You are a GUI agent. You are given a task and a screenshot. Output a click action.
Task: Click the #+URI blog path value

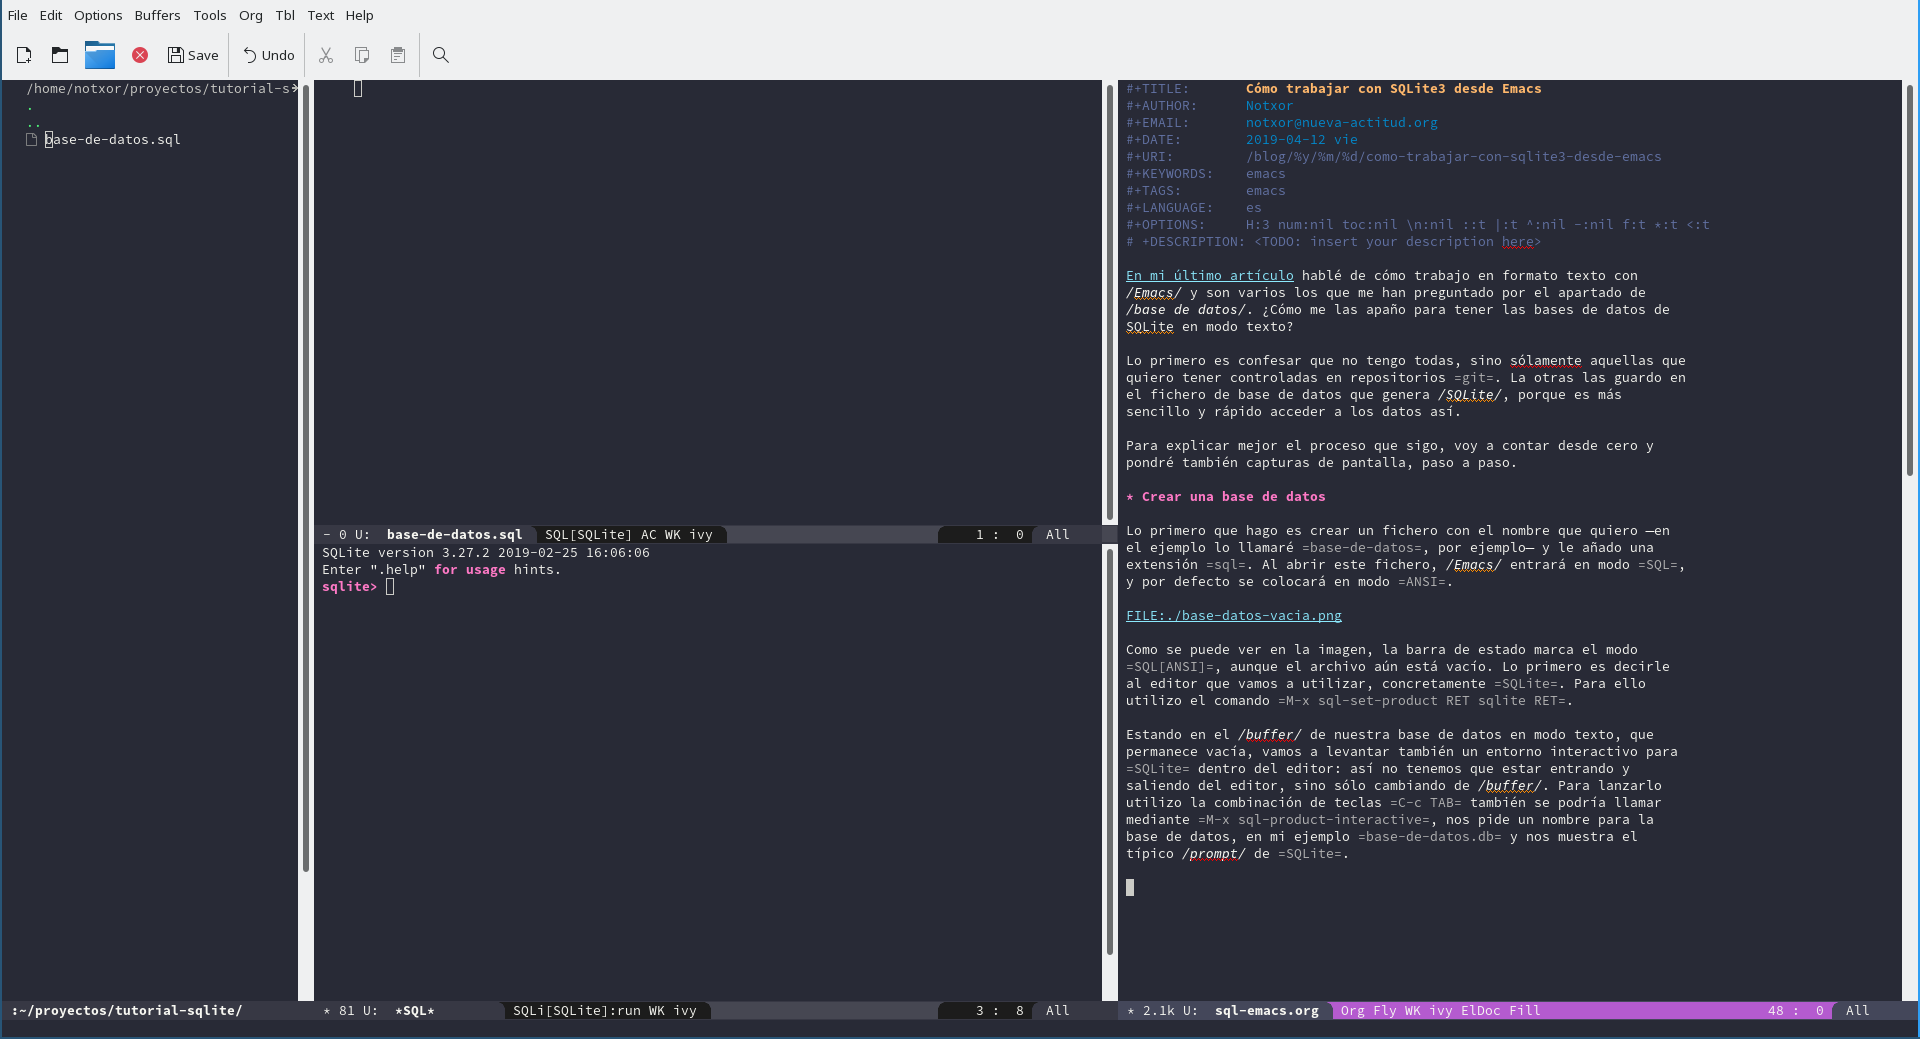point(1454,157)
